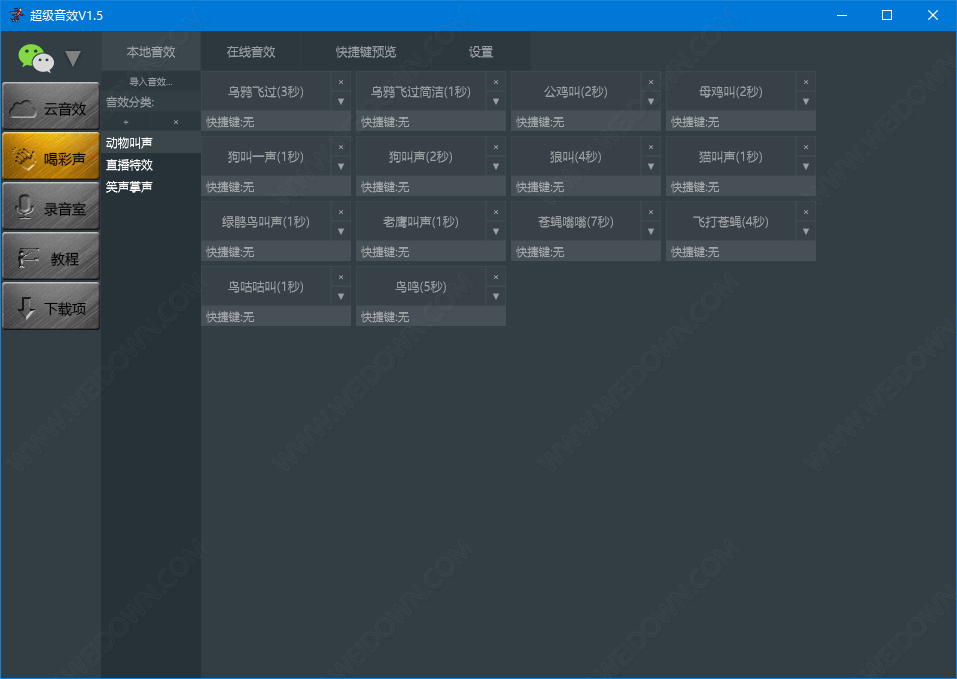Select the 喝彩声 sidebar button
The image size is (957, 679).
click(x=51, y=156)
